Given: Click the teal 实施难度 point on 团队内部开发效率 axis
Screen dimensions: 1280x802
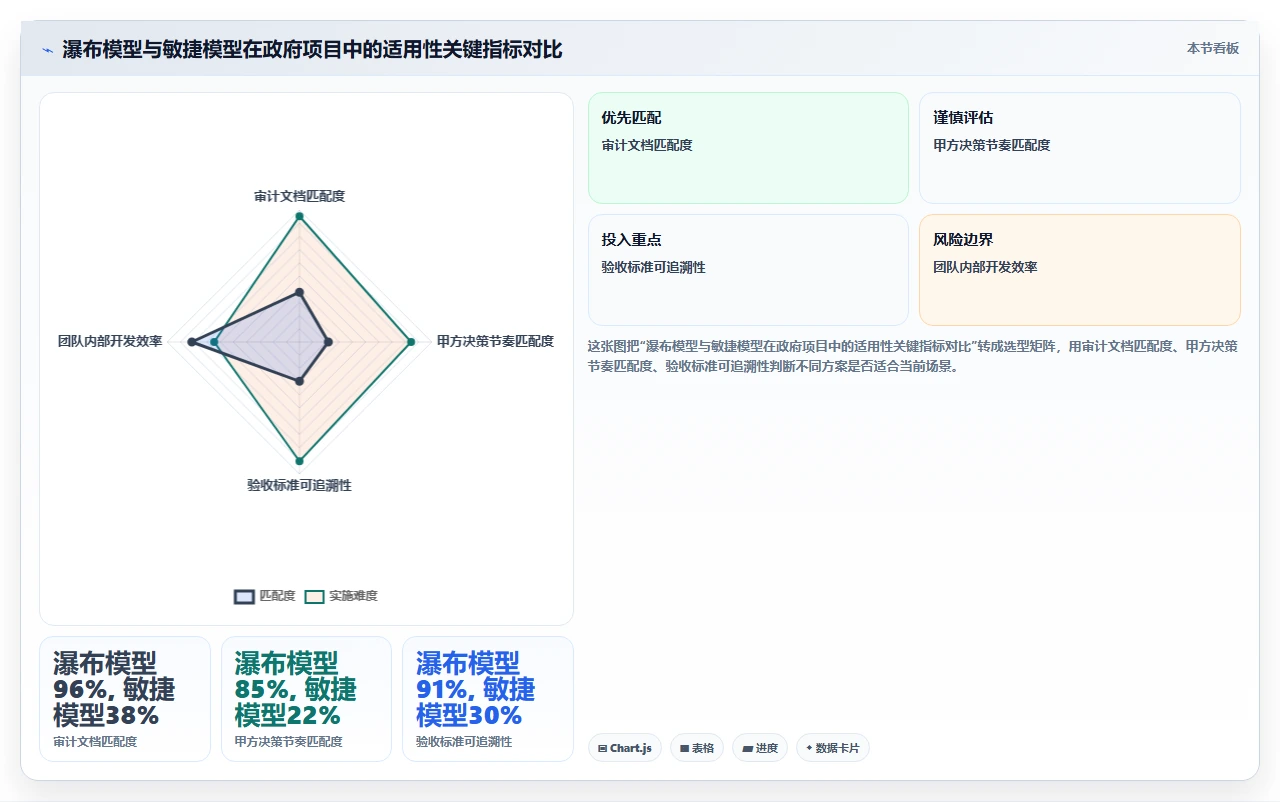Looking at the screenshot, I should pyautogui.click(x=214, y=342).
